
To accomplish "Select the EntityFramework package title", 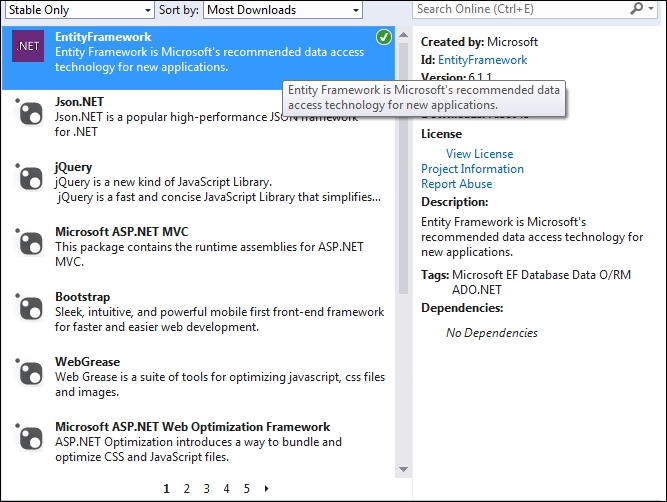I will pos(103,37).
